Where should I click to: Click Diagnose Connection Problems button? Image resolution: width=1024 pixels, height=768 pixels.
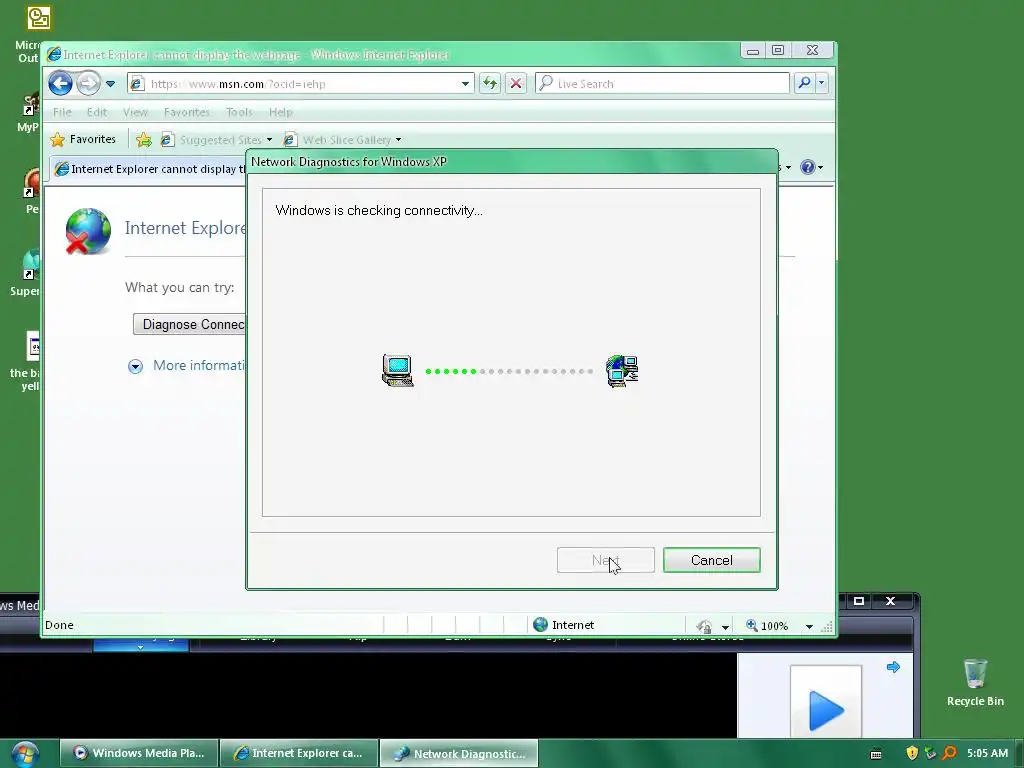[x=189, y=325]
